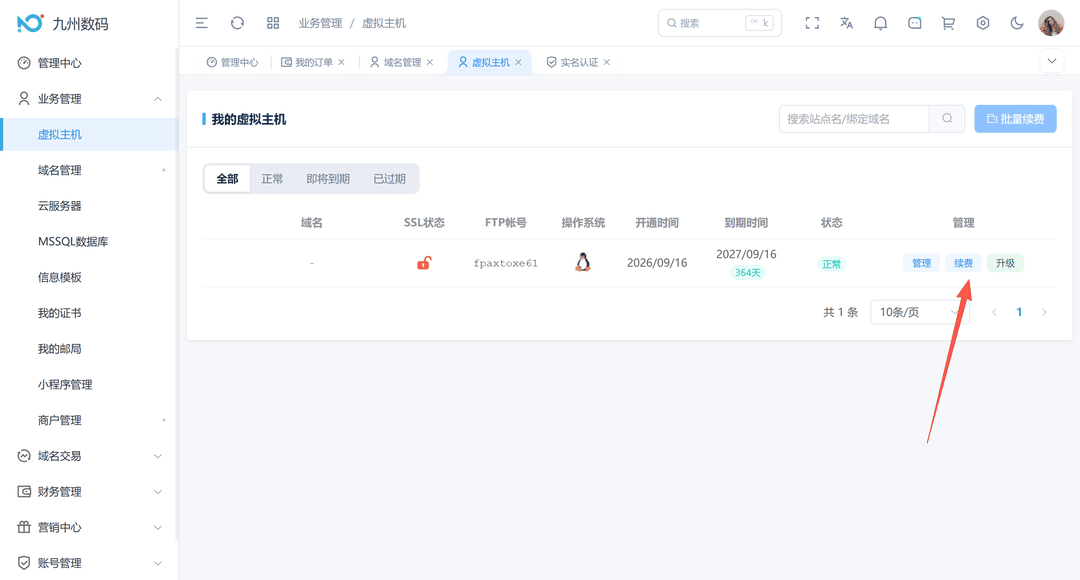
Task: Open messages chat icon
Action: point(914,23)
